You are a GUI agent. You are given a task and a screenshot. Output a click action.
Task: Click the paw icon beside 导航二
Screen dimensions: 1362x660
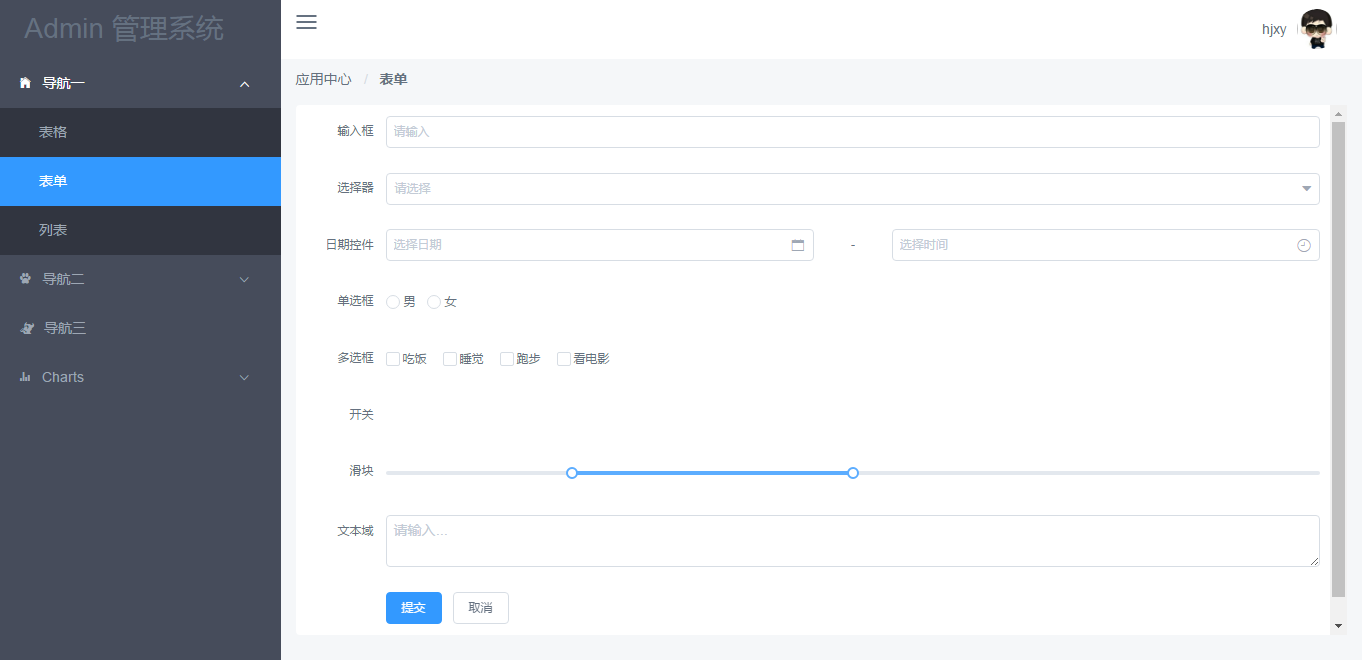click(x=25, y=279)
